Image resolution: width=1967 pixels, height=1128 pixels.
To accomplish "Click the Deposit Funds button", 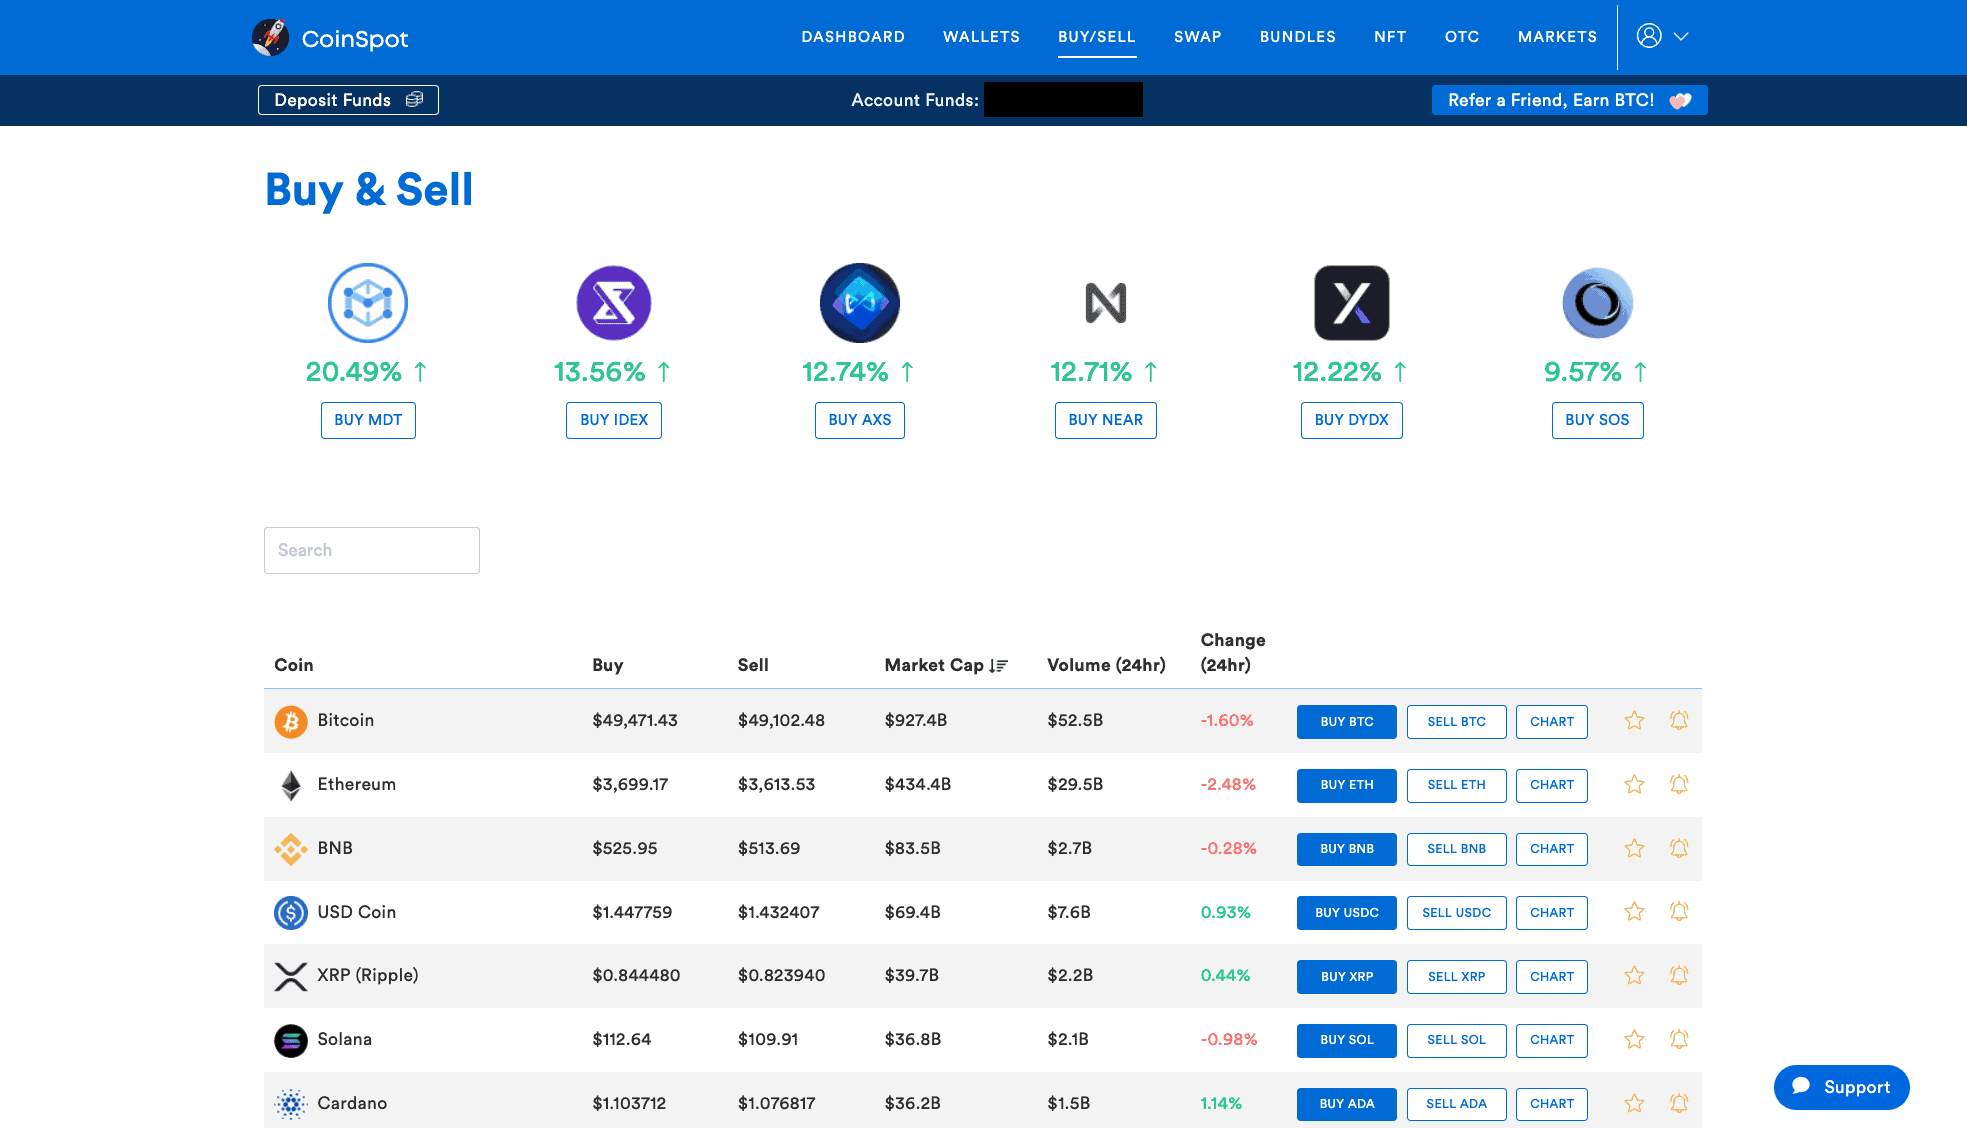I will tap(348, 100).
